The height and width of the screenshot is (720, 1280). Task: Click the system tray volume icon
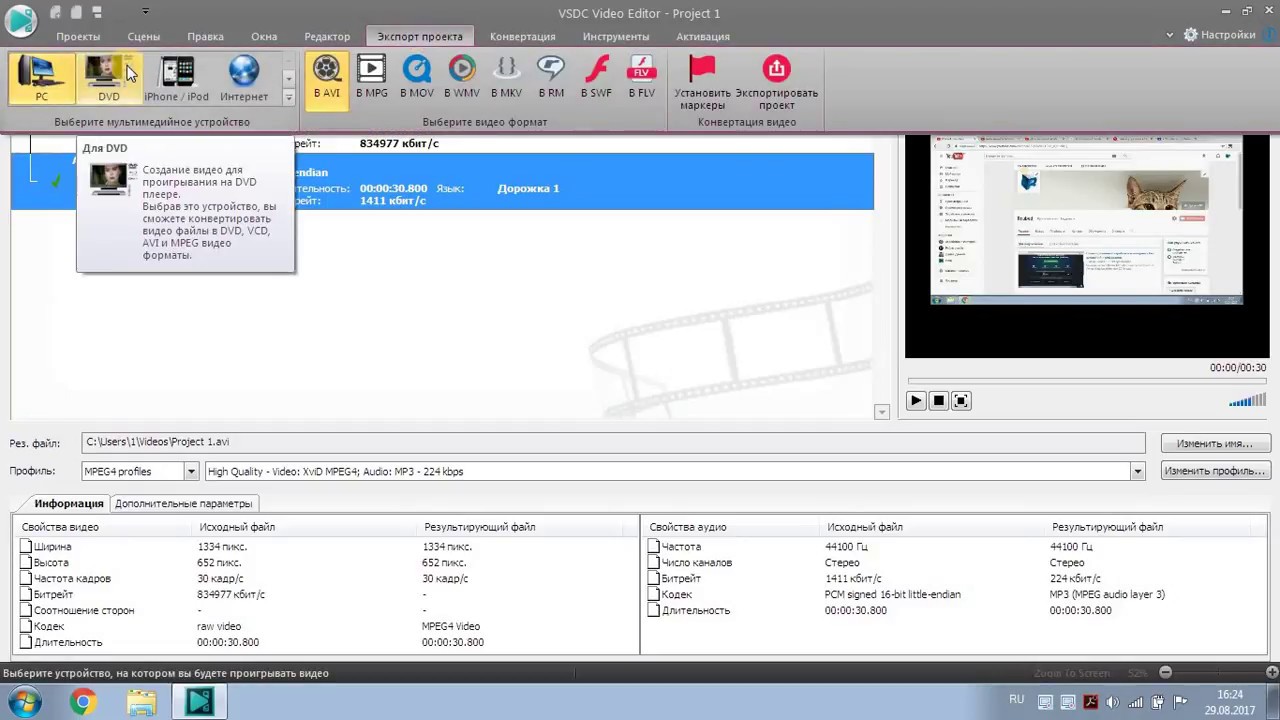pos(1112,702)
